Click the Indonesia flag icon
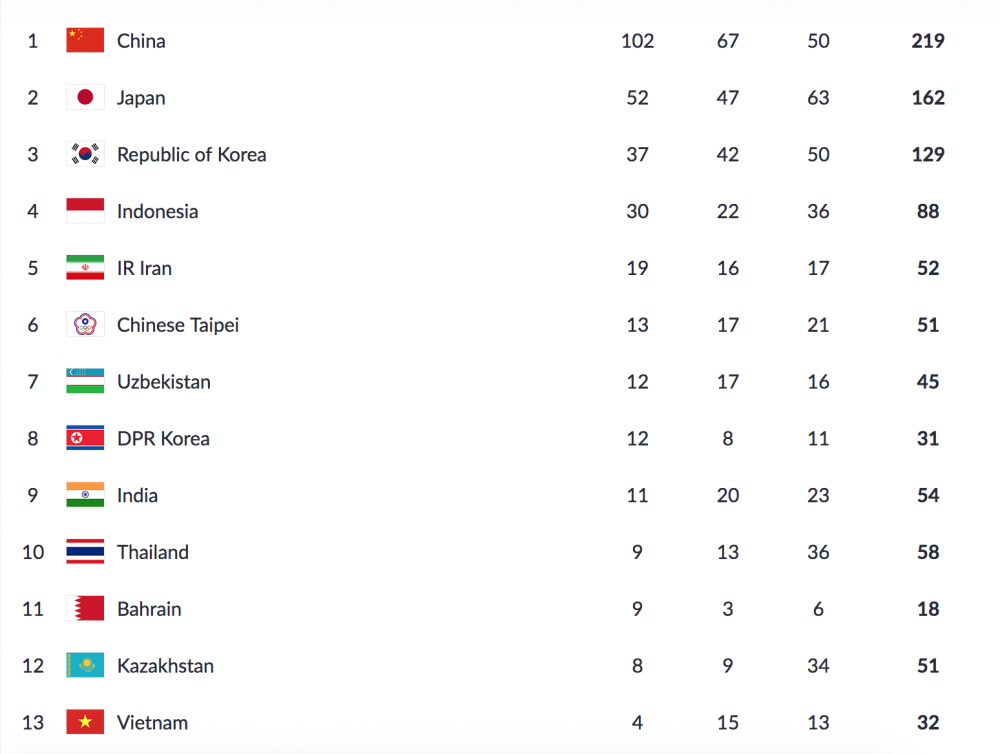The height and width of the screenshot is (754, 1000). (85, 211)
